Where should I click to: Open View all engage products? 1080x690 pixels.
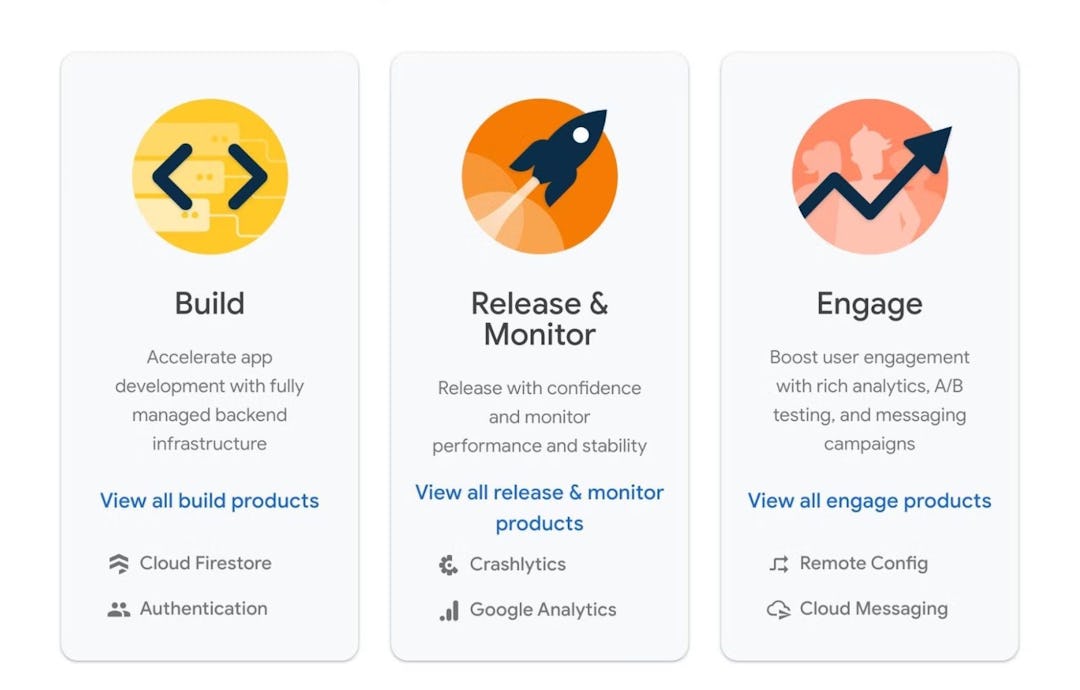868,501
